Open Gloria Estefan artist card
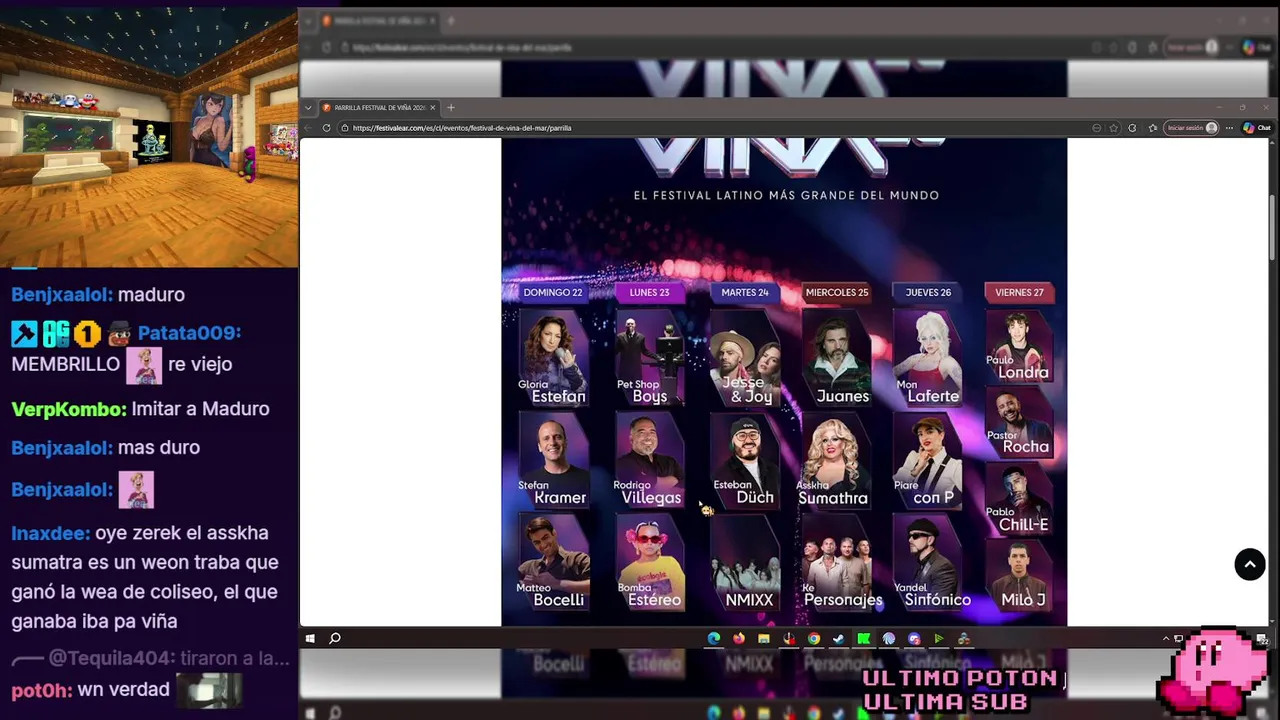Image resolution: width=1280 pixels, height=720 pixels. [x=553, y=357]
